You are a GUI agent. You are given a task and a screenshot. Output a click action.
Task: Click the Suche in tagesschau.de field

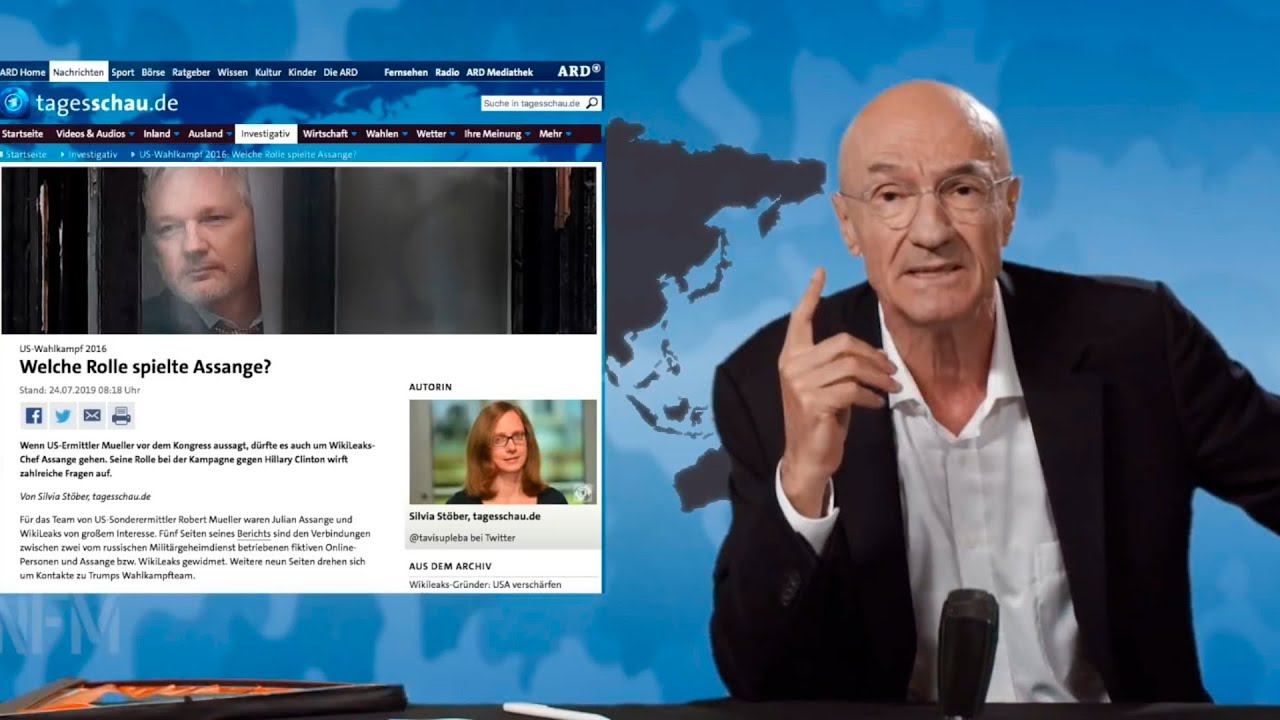(532, 103)
